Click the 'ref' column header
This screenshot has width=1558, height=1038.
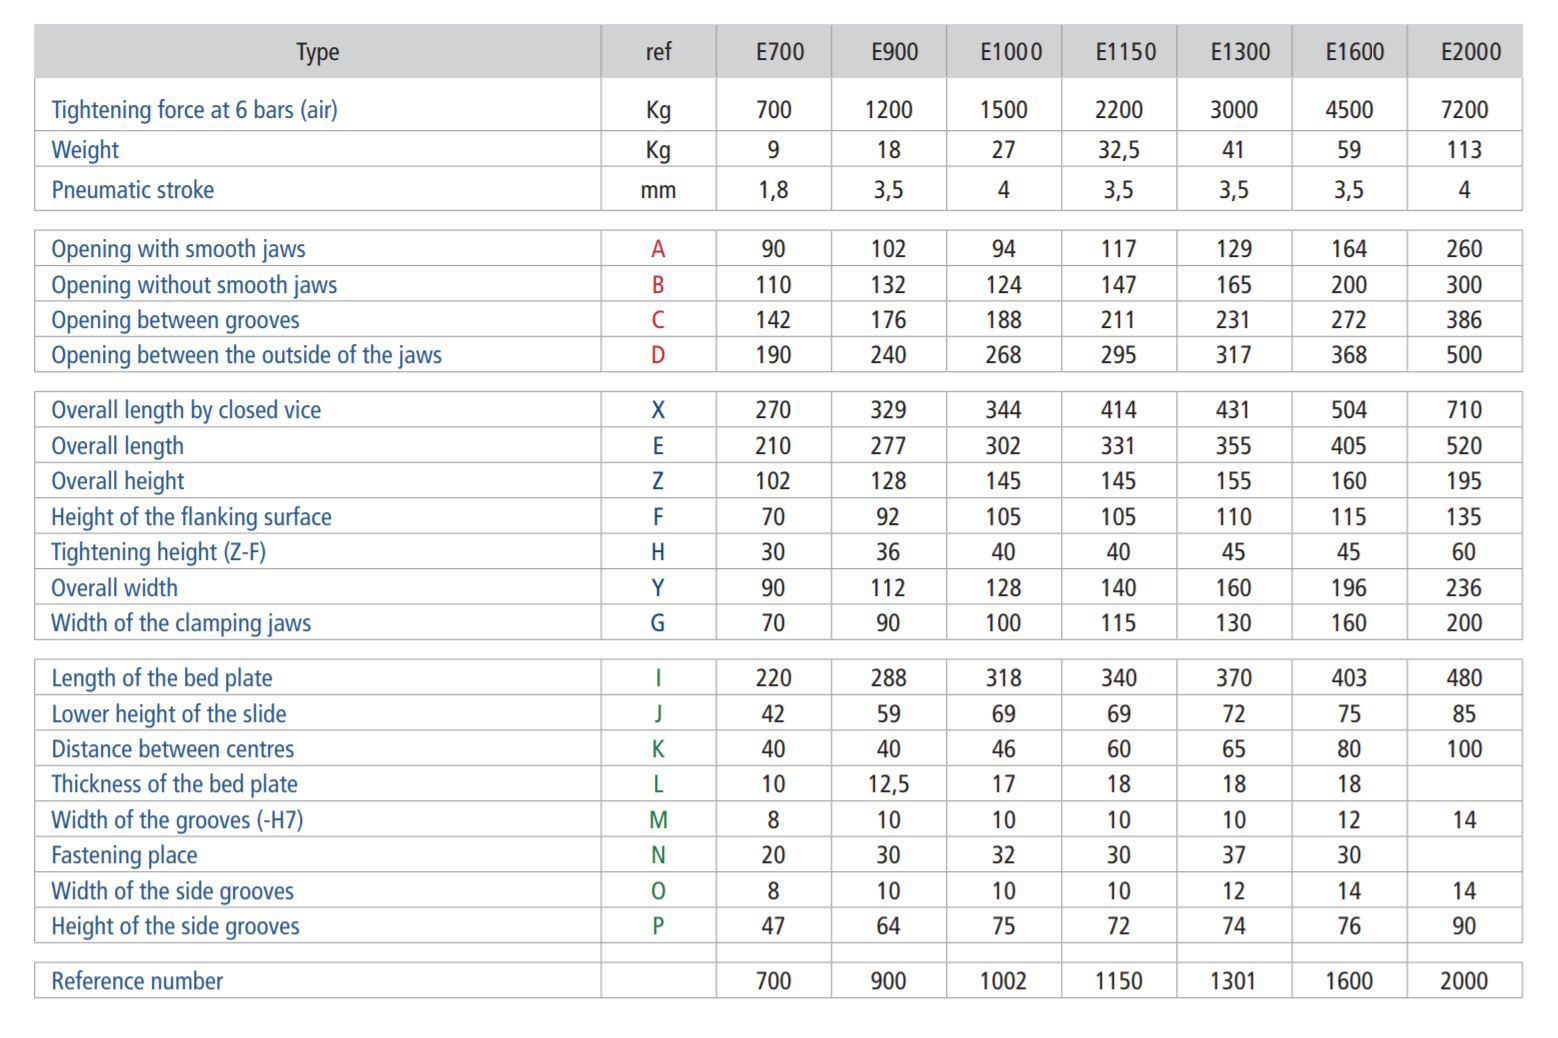658,52
